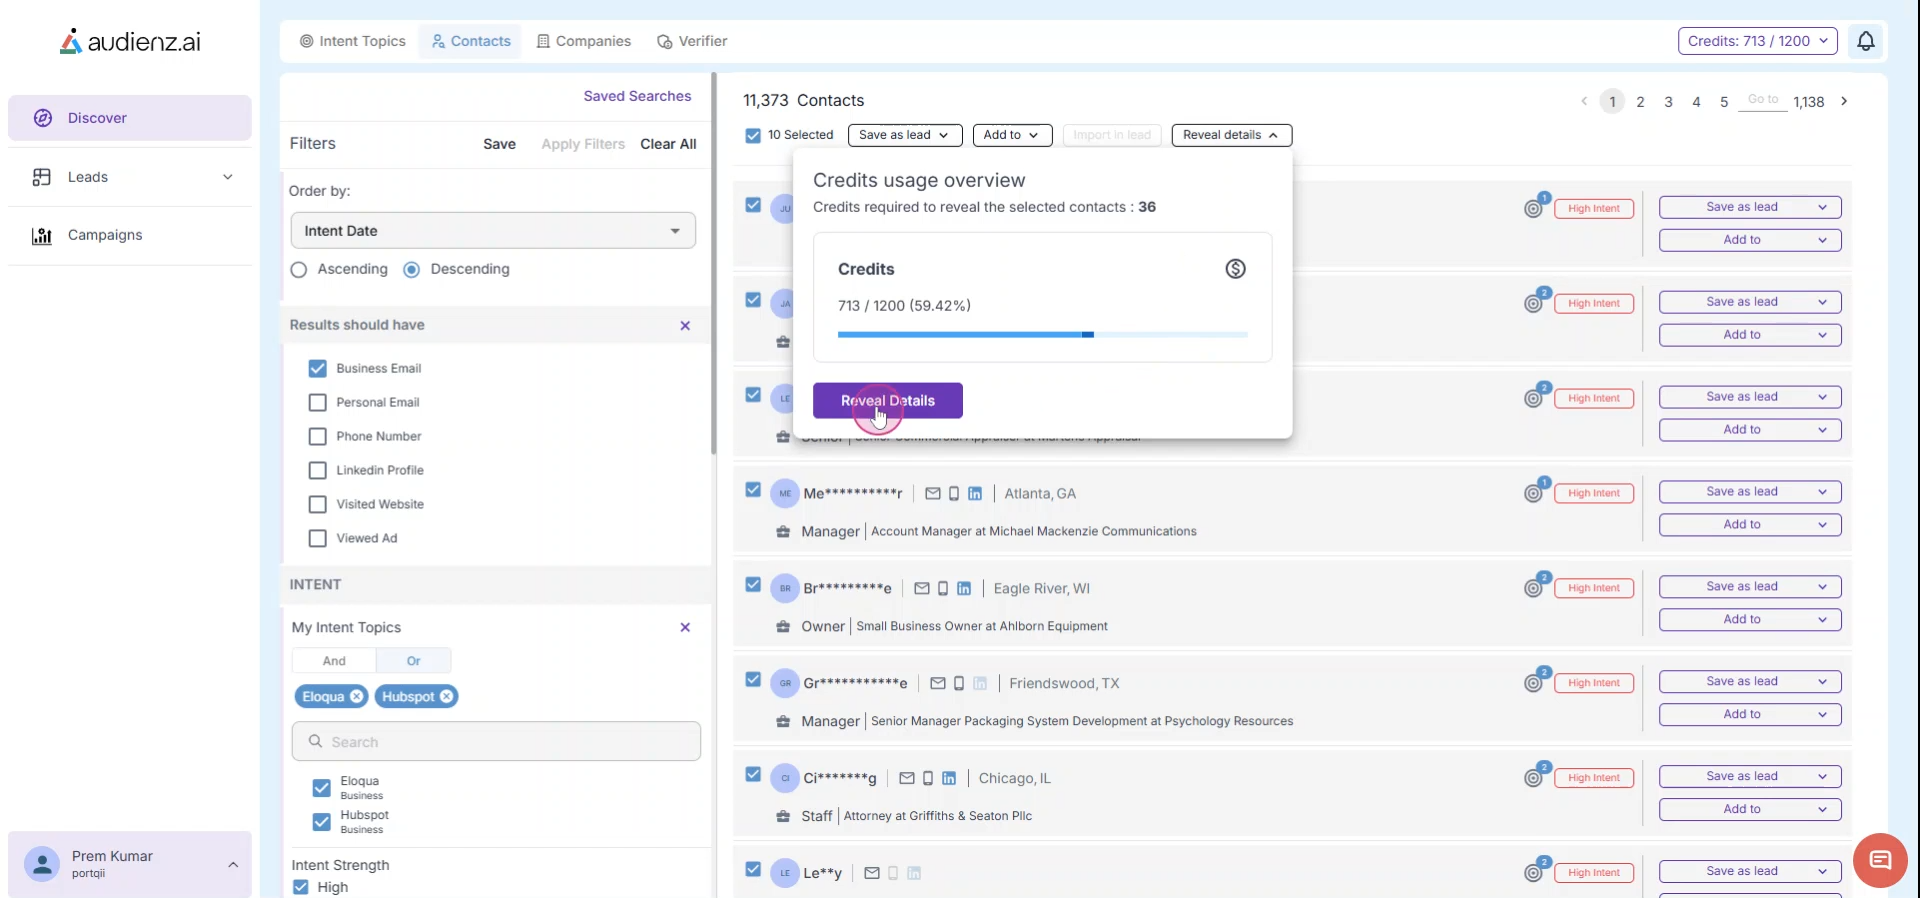Remove the Eloqua intent topic chip
The height and width of the screenshot is (898, 1920).
pos(357,697)
